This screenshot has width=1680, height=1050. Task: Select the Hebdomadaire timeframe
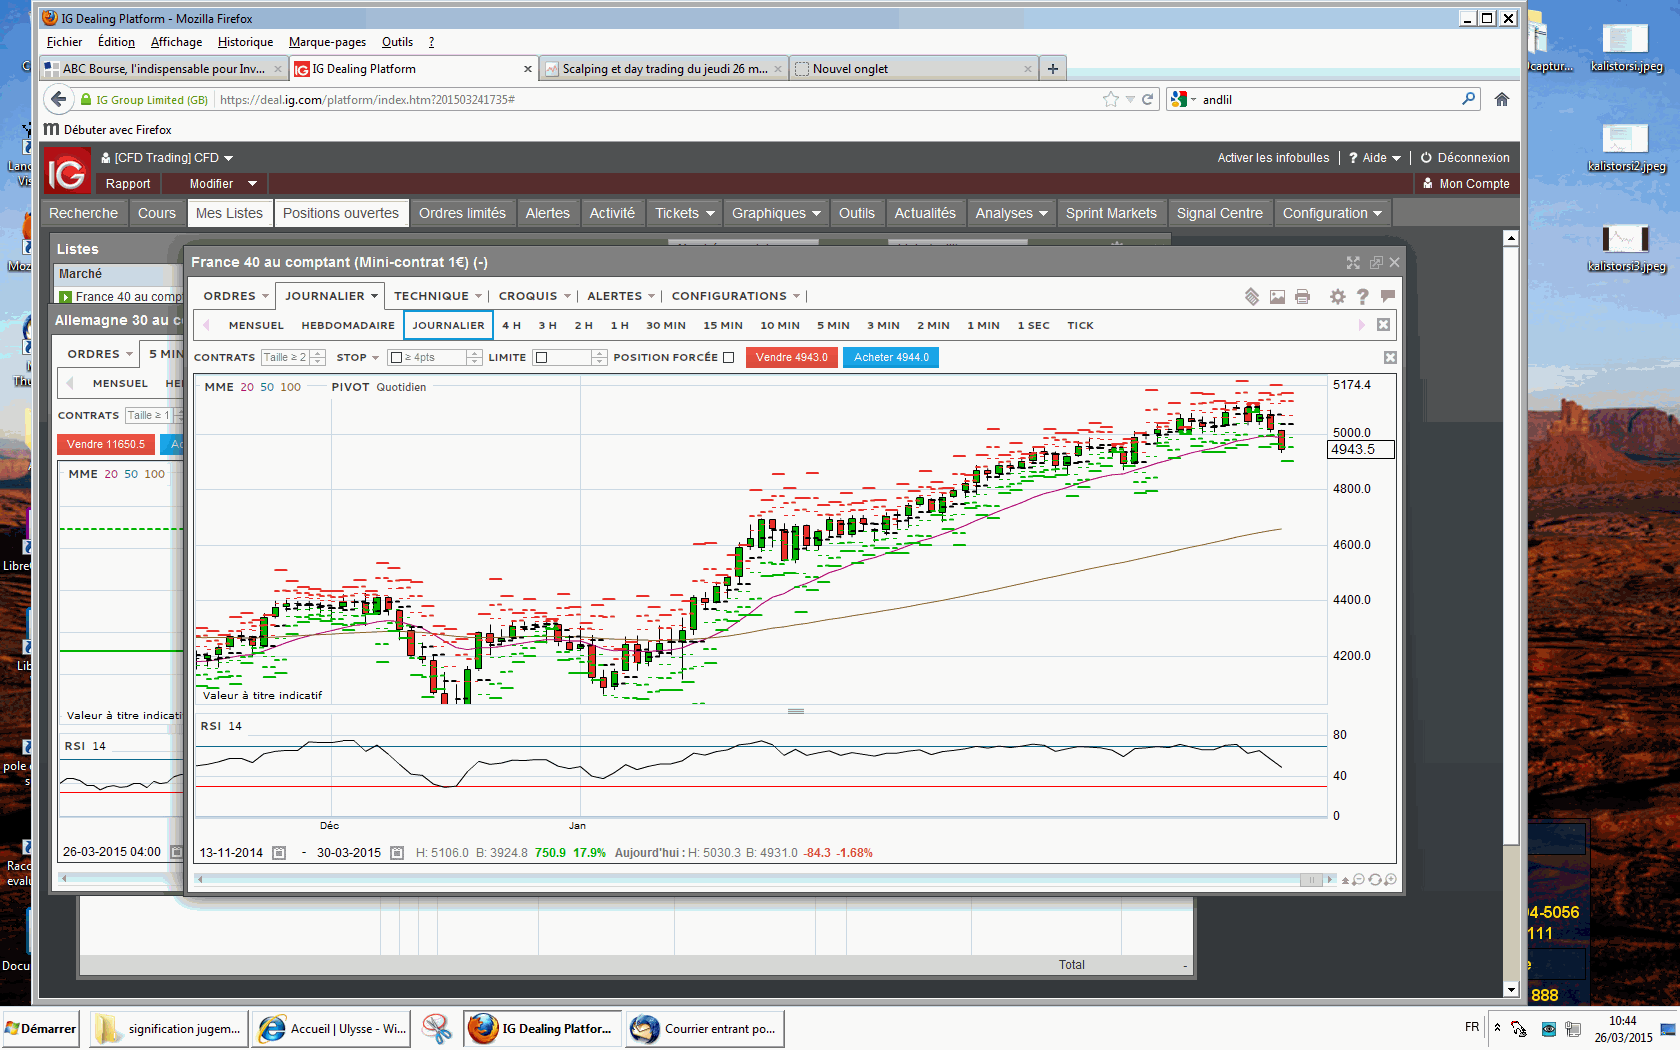(x=348, y=325)
